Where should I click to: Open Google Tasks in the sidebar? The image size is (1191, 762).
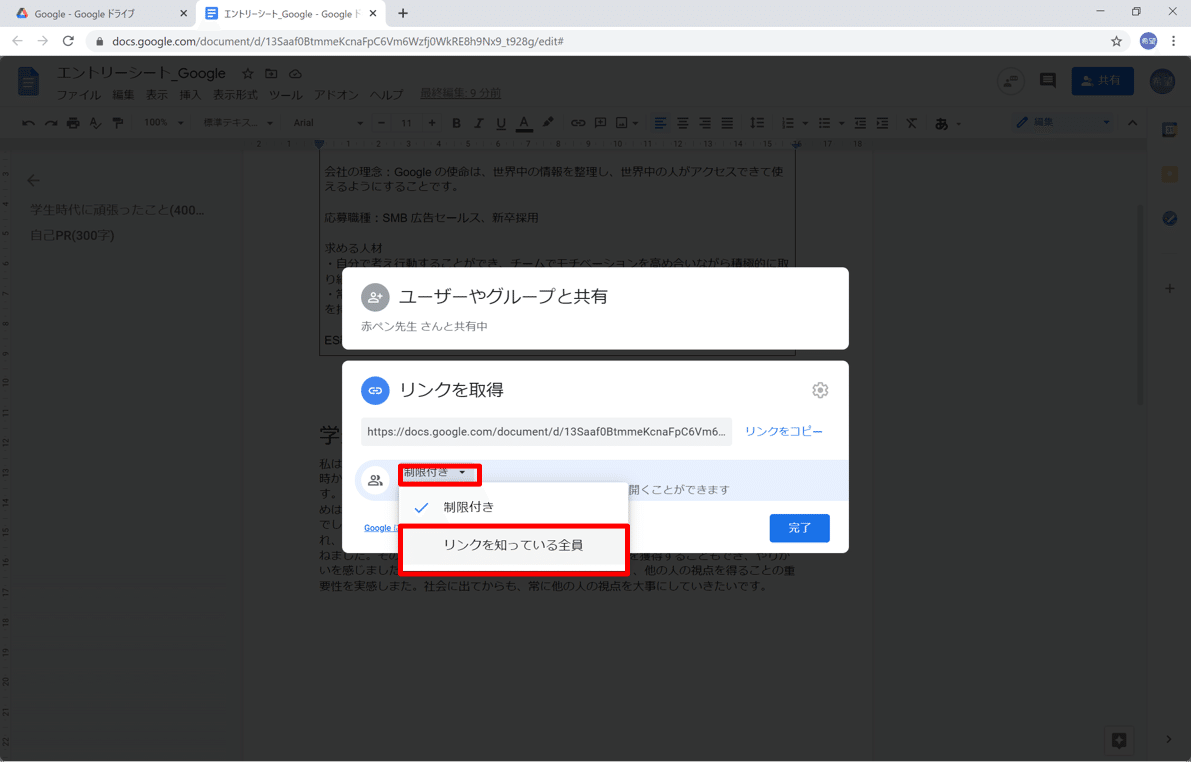point(1170,218)
